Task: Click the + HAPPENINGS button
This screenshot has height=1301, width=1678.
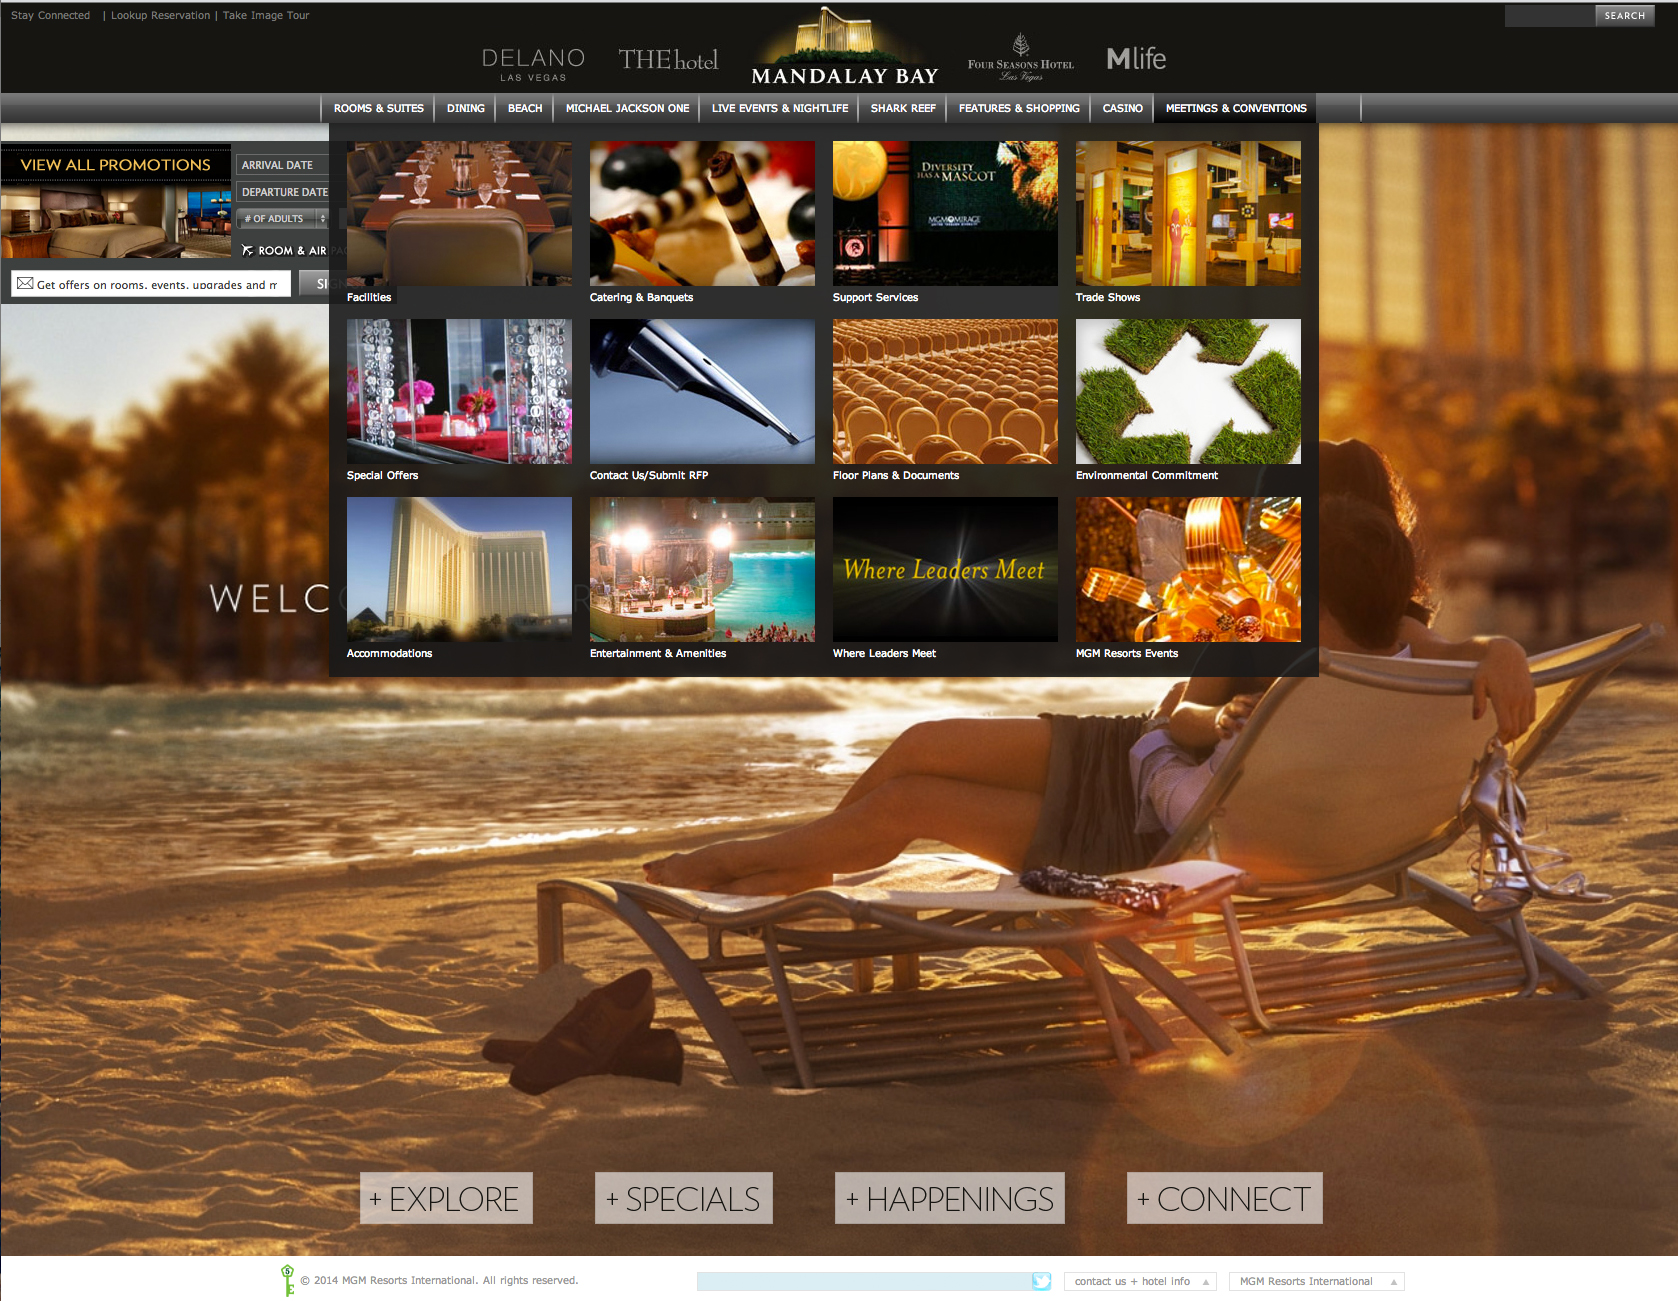Action: 950,1198
